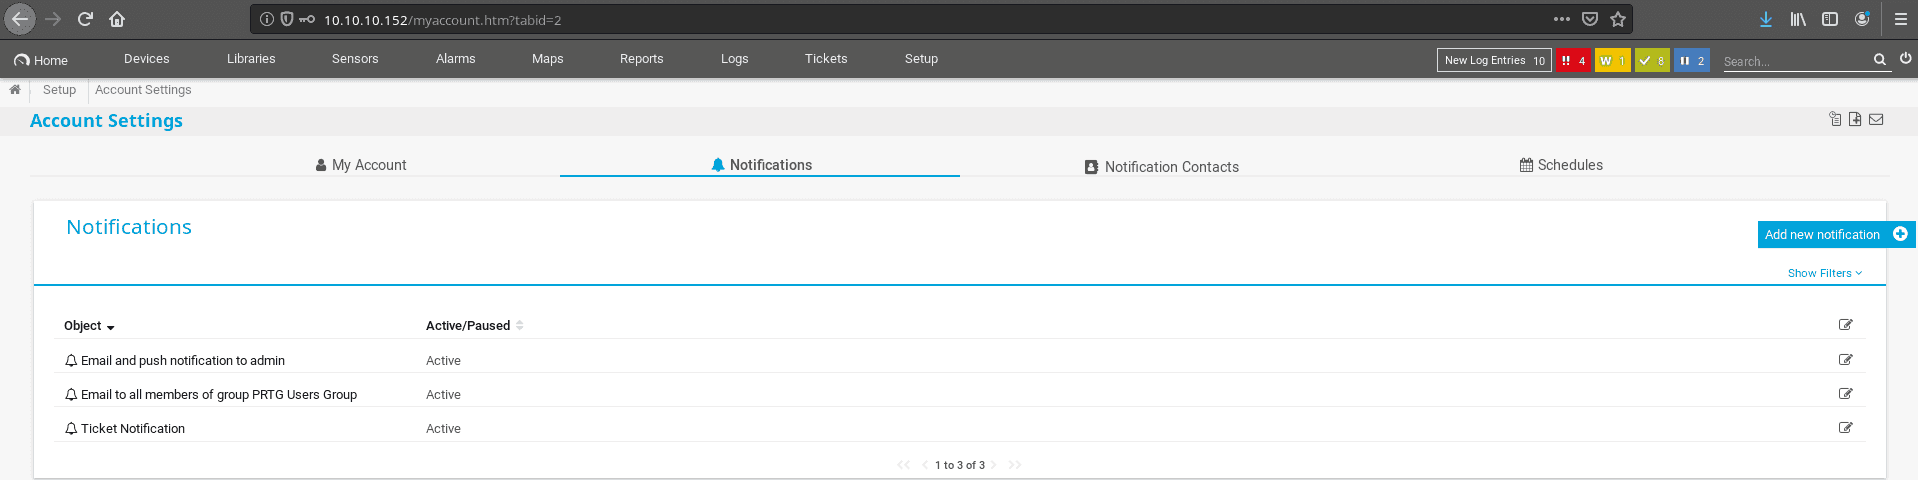This screenshot has width=1918, height=480.
Task: Open the saved login key icon
Action: tap(307, 19)
